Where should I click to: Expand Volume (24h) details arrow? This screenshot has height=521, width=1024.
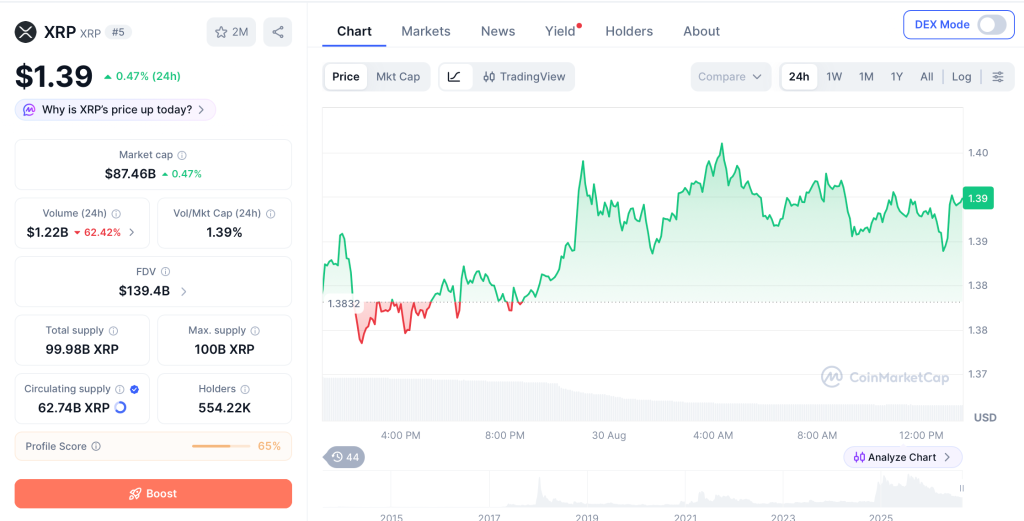point(131,232)
